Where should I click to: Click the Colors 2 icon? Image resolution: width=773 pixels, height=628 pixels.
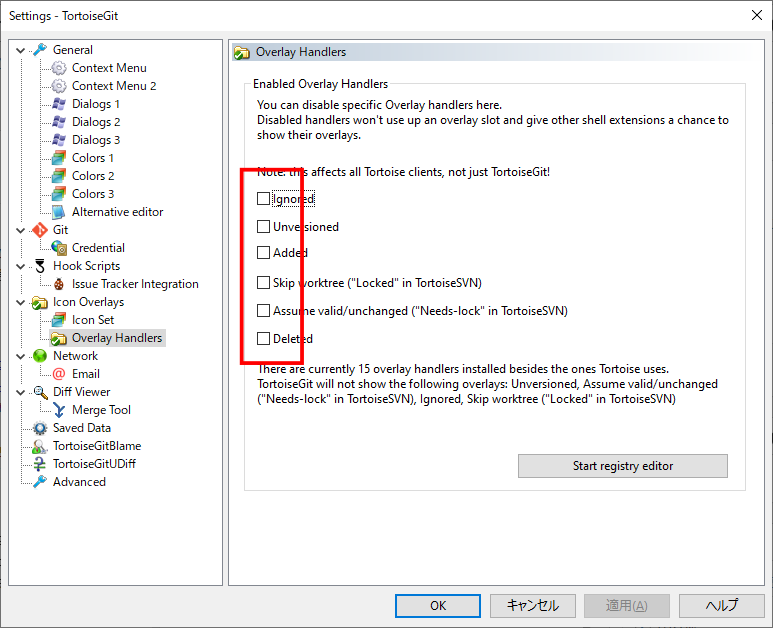click(x=59, y=176)
